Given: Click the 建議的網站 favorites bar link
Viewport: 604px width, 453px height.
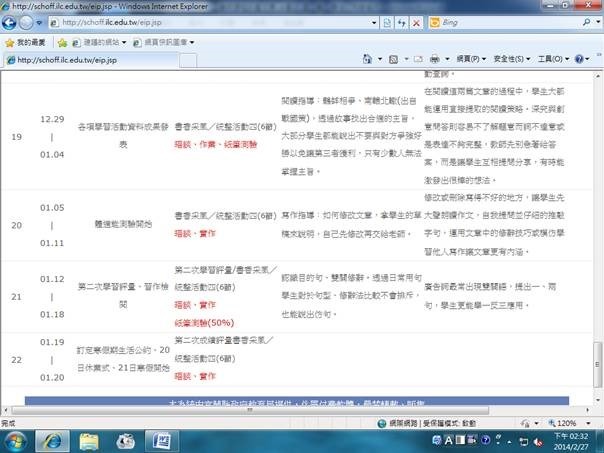Looking at the screenshot, I should (102, 42).
